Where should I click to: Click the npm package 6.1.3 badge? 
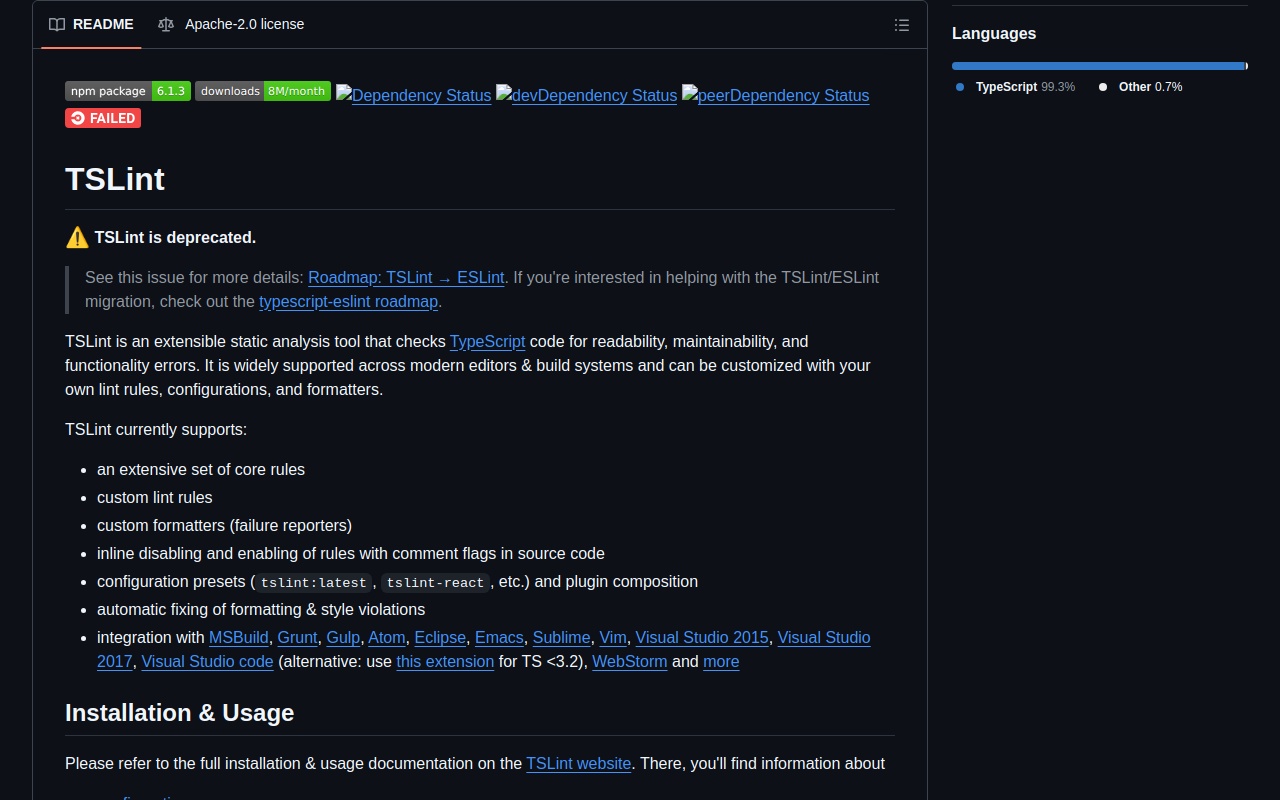pos(127,91)
